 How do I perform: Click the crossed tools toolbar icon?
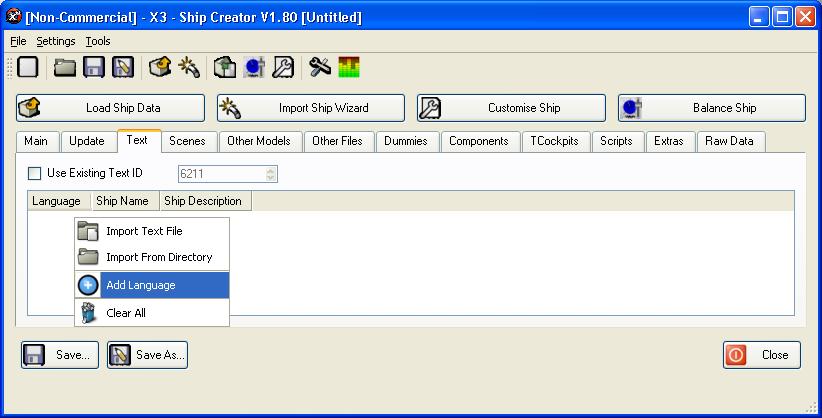[320, 67]
